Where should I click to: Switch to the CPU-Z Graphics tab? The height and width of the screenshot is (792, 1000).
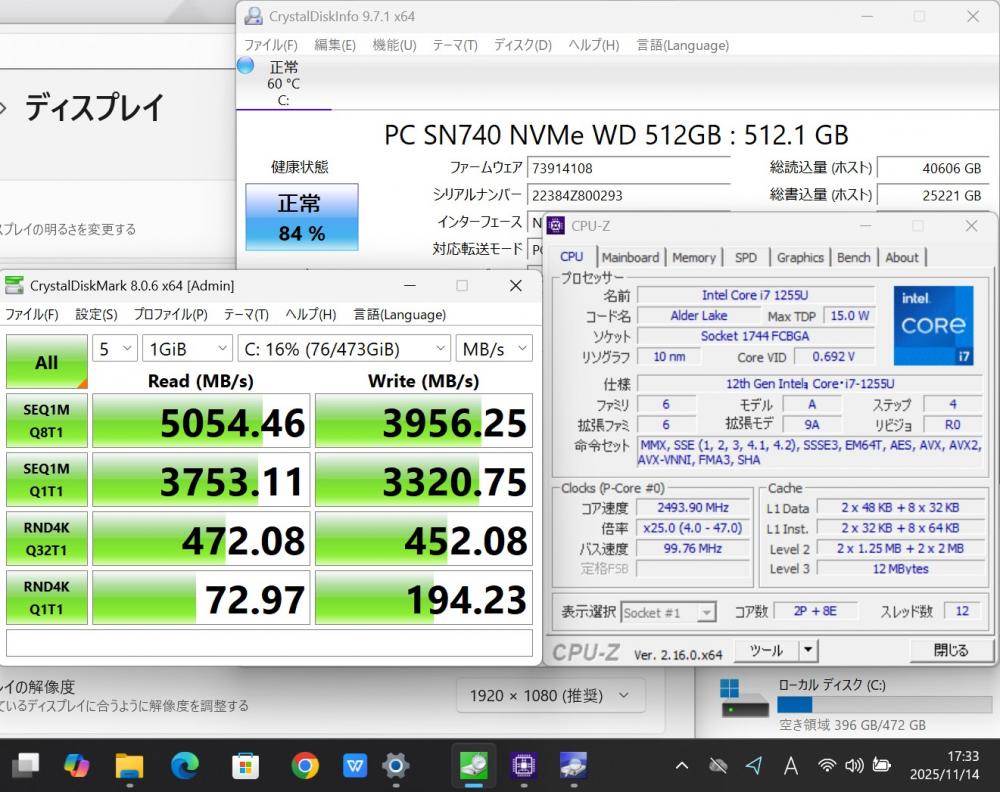pos(800,258)
